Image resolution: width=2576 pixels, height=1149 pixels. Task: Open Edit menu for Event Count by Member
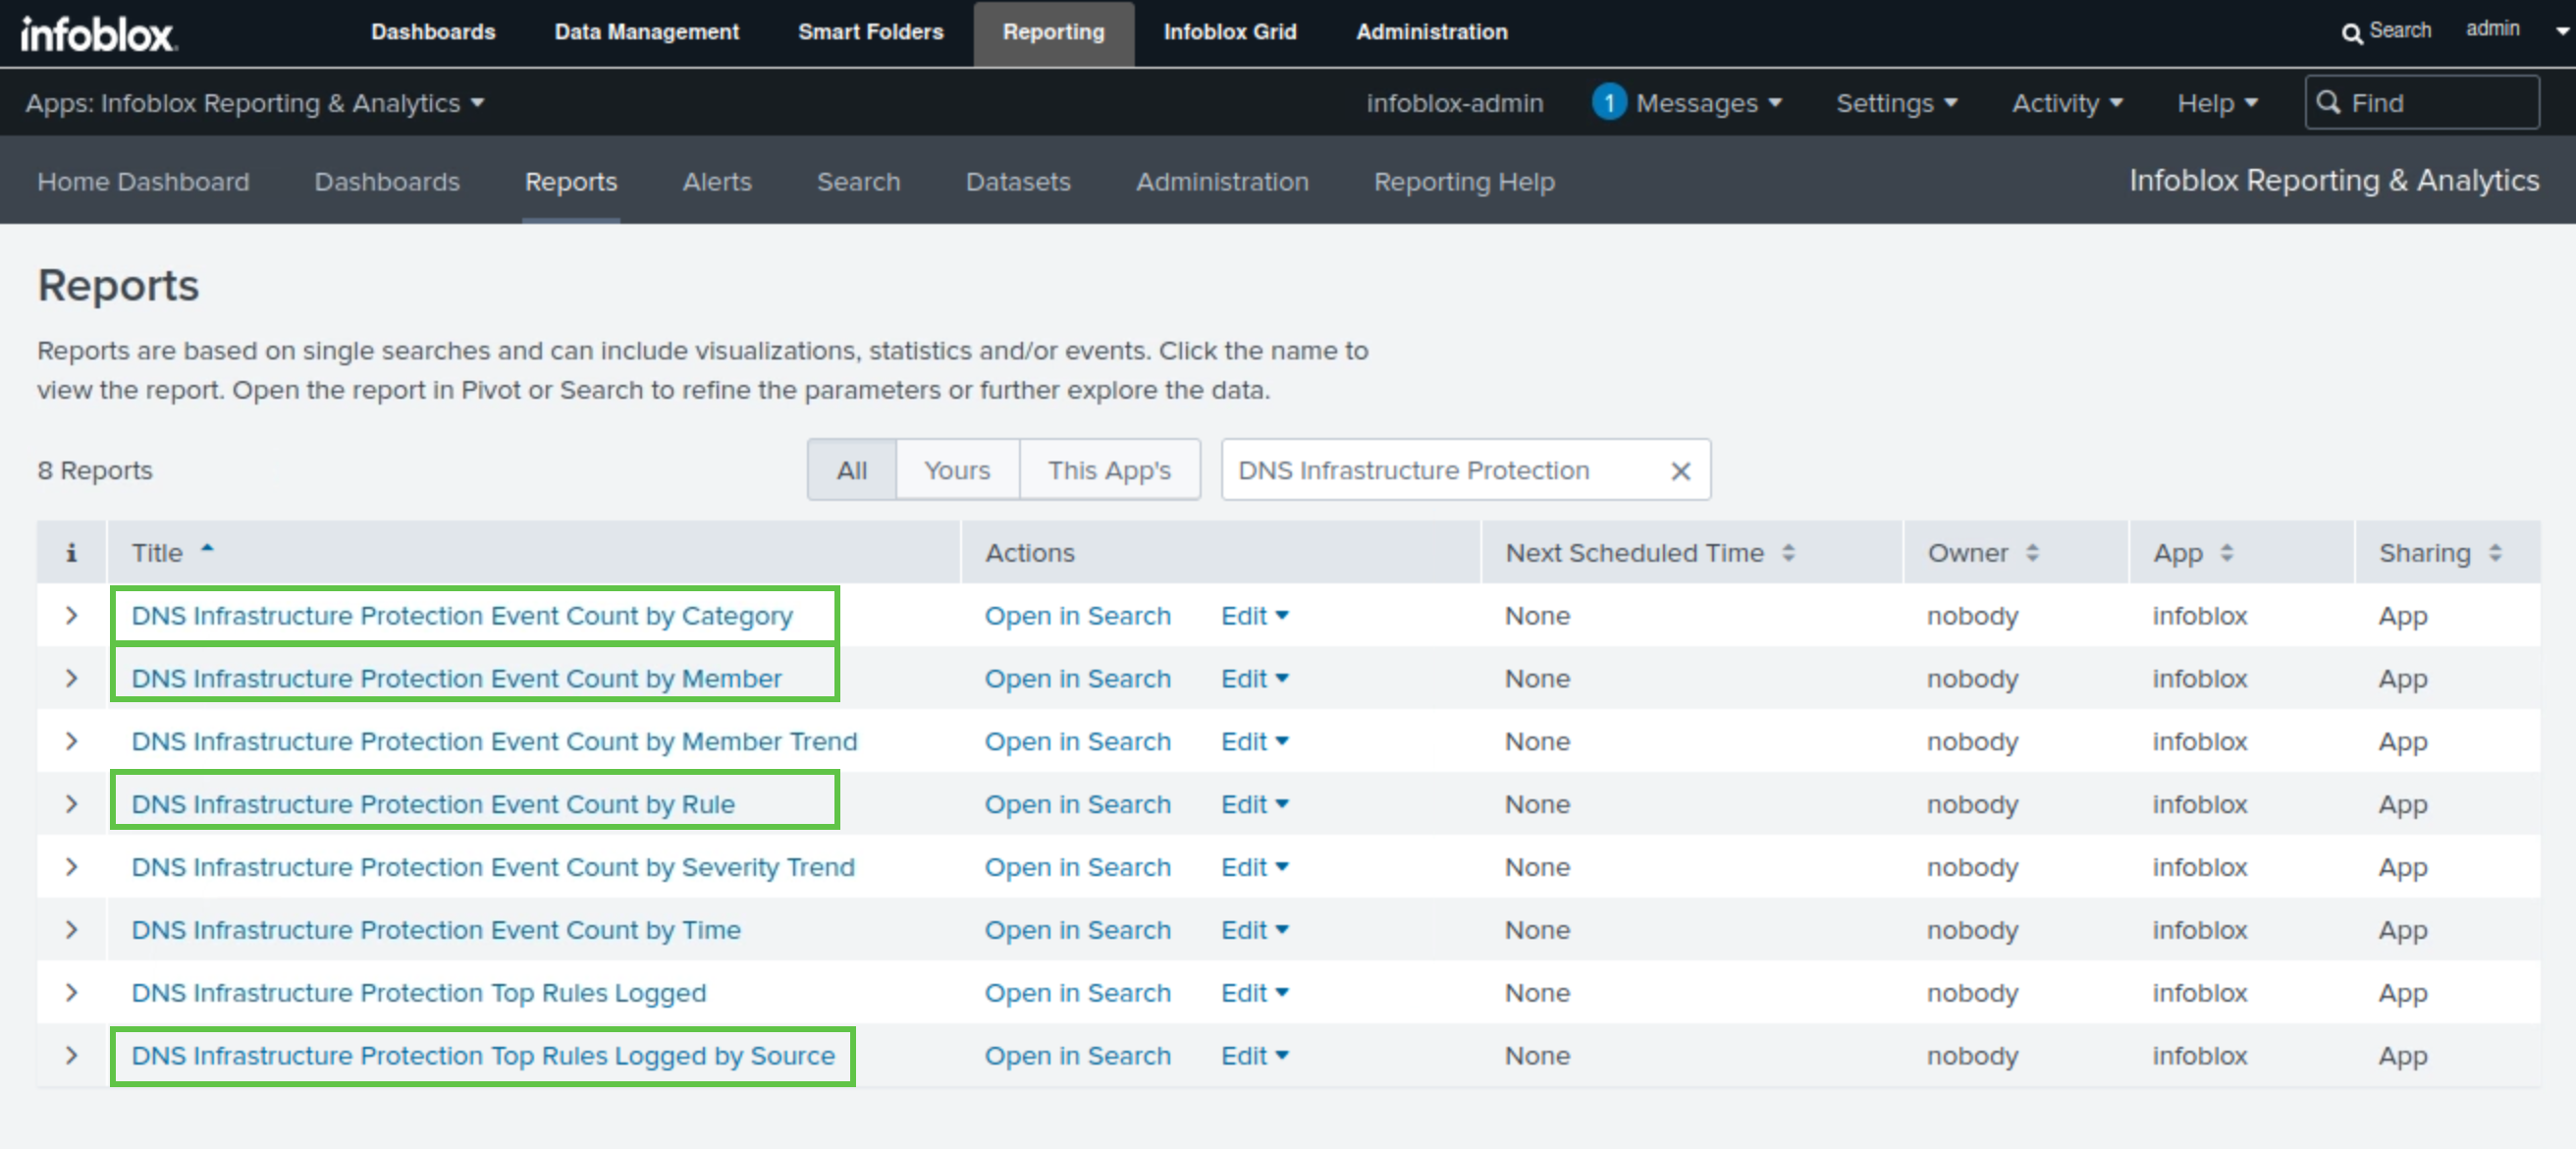(x=1254, y=679)
